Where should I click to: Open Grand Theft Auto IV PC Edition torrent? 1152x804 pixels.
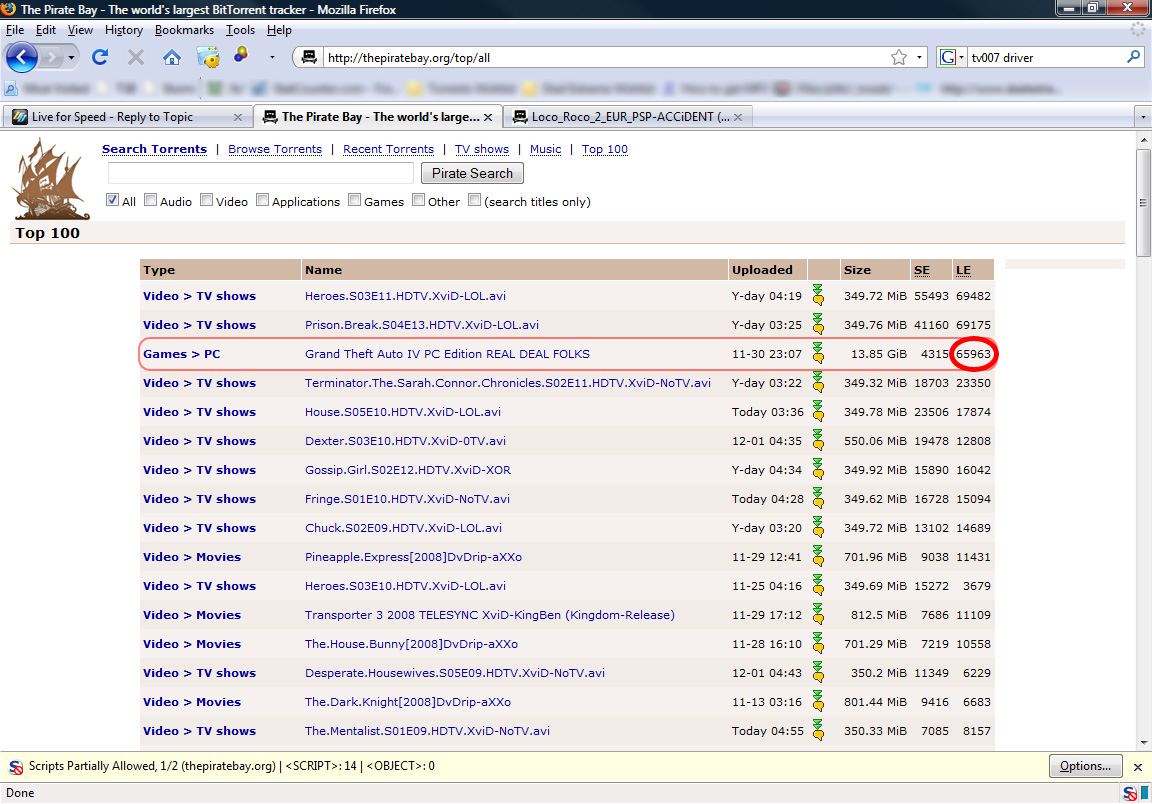click(x=447, y=353)
